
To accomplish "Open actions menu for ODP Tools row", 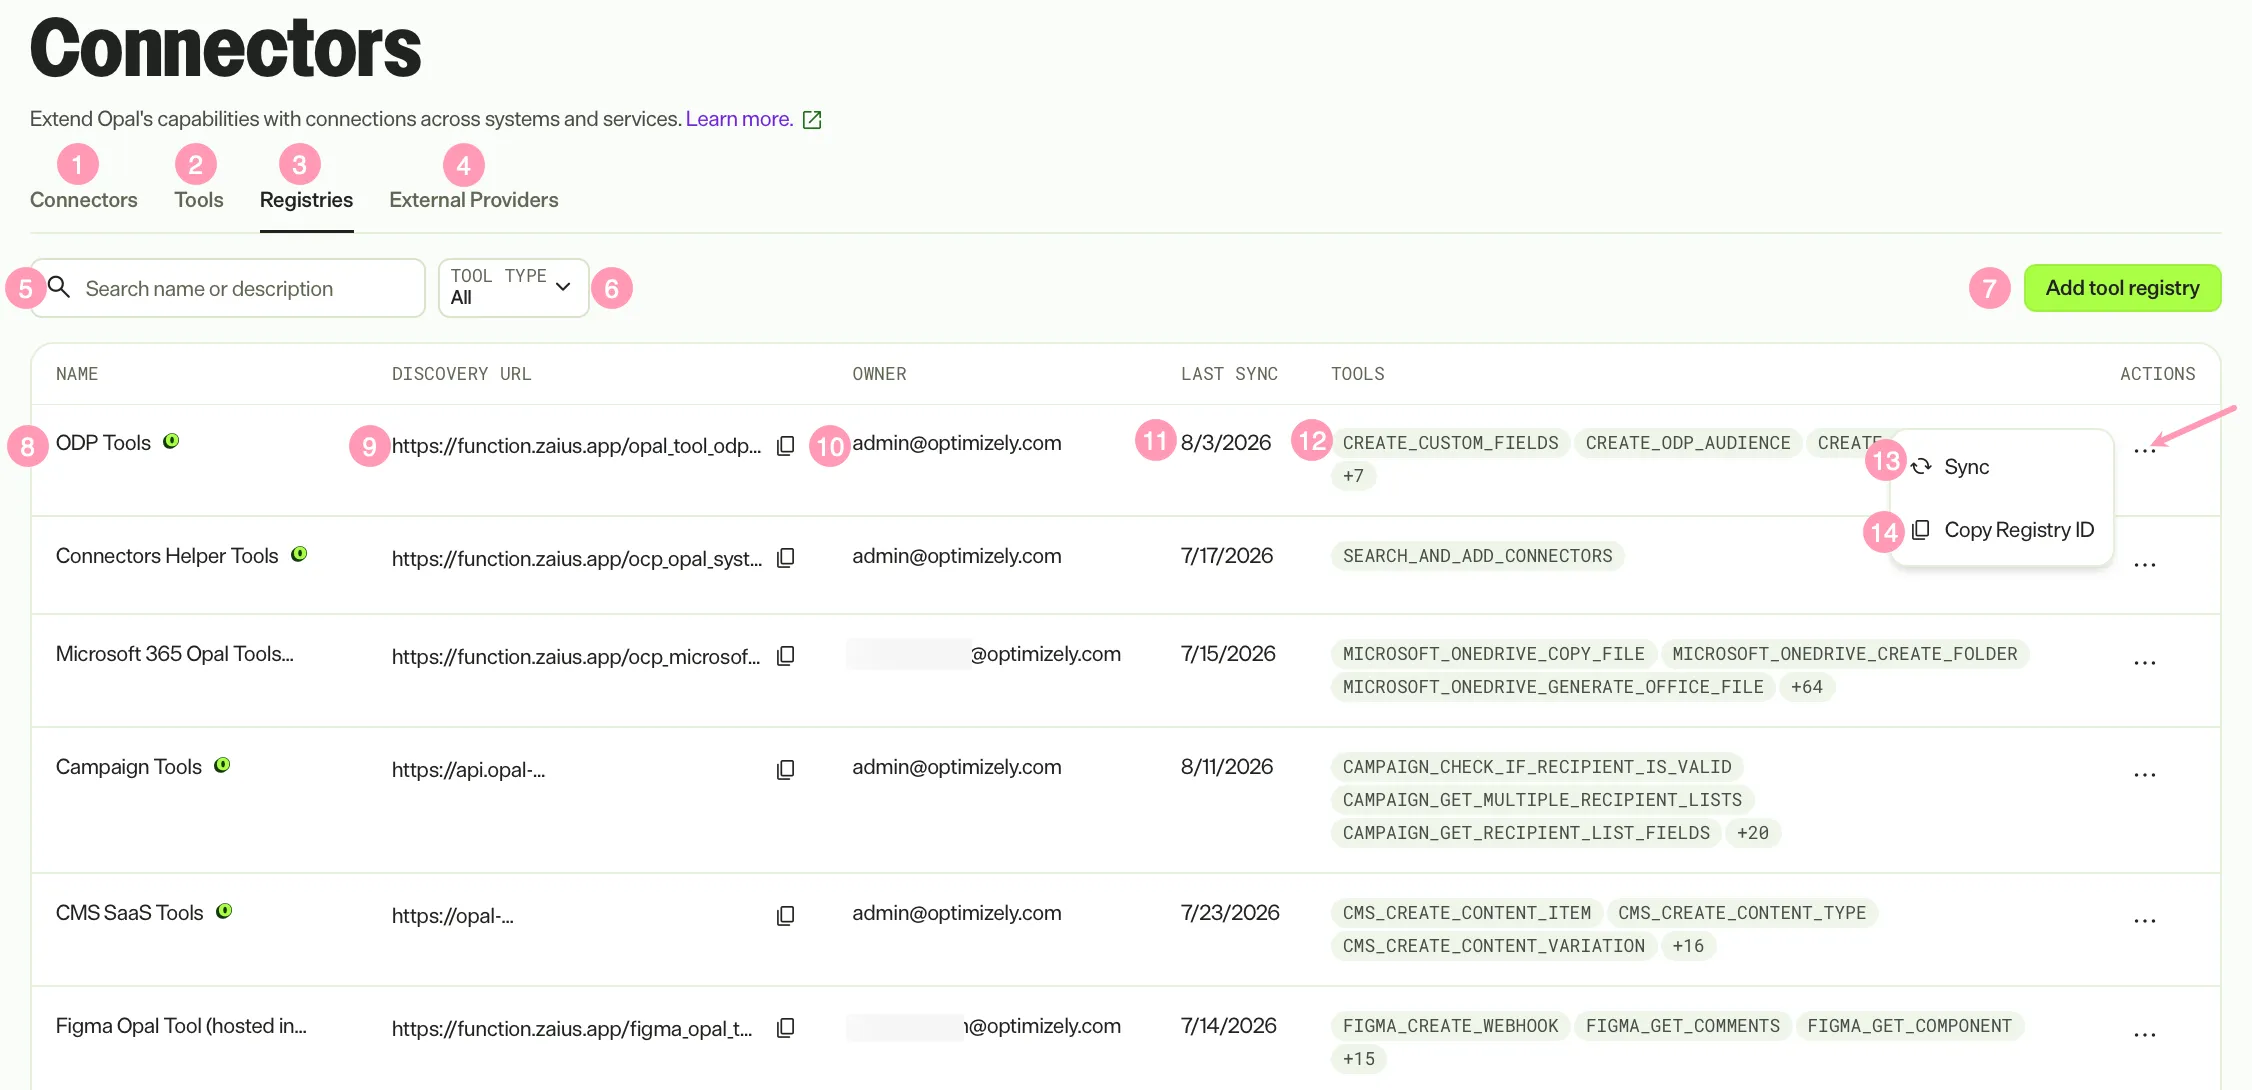I will tap(2144, 451).
